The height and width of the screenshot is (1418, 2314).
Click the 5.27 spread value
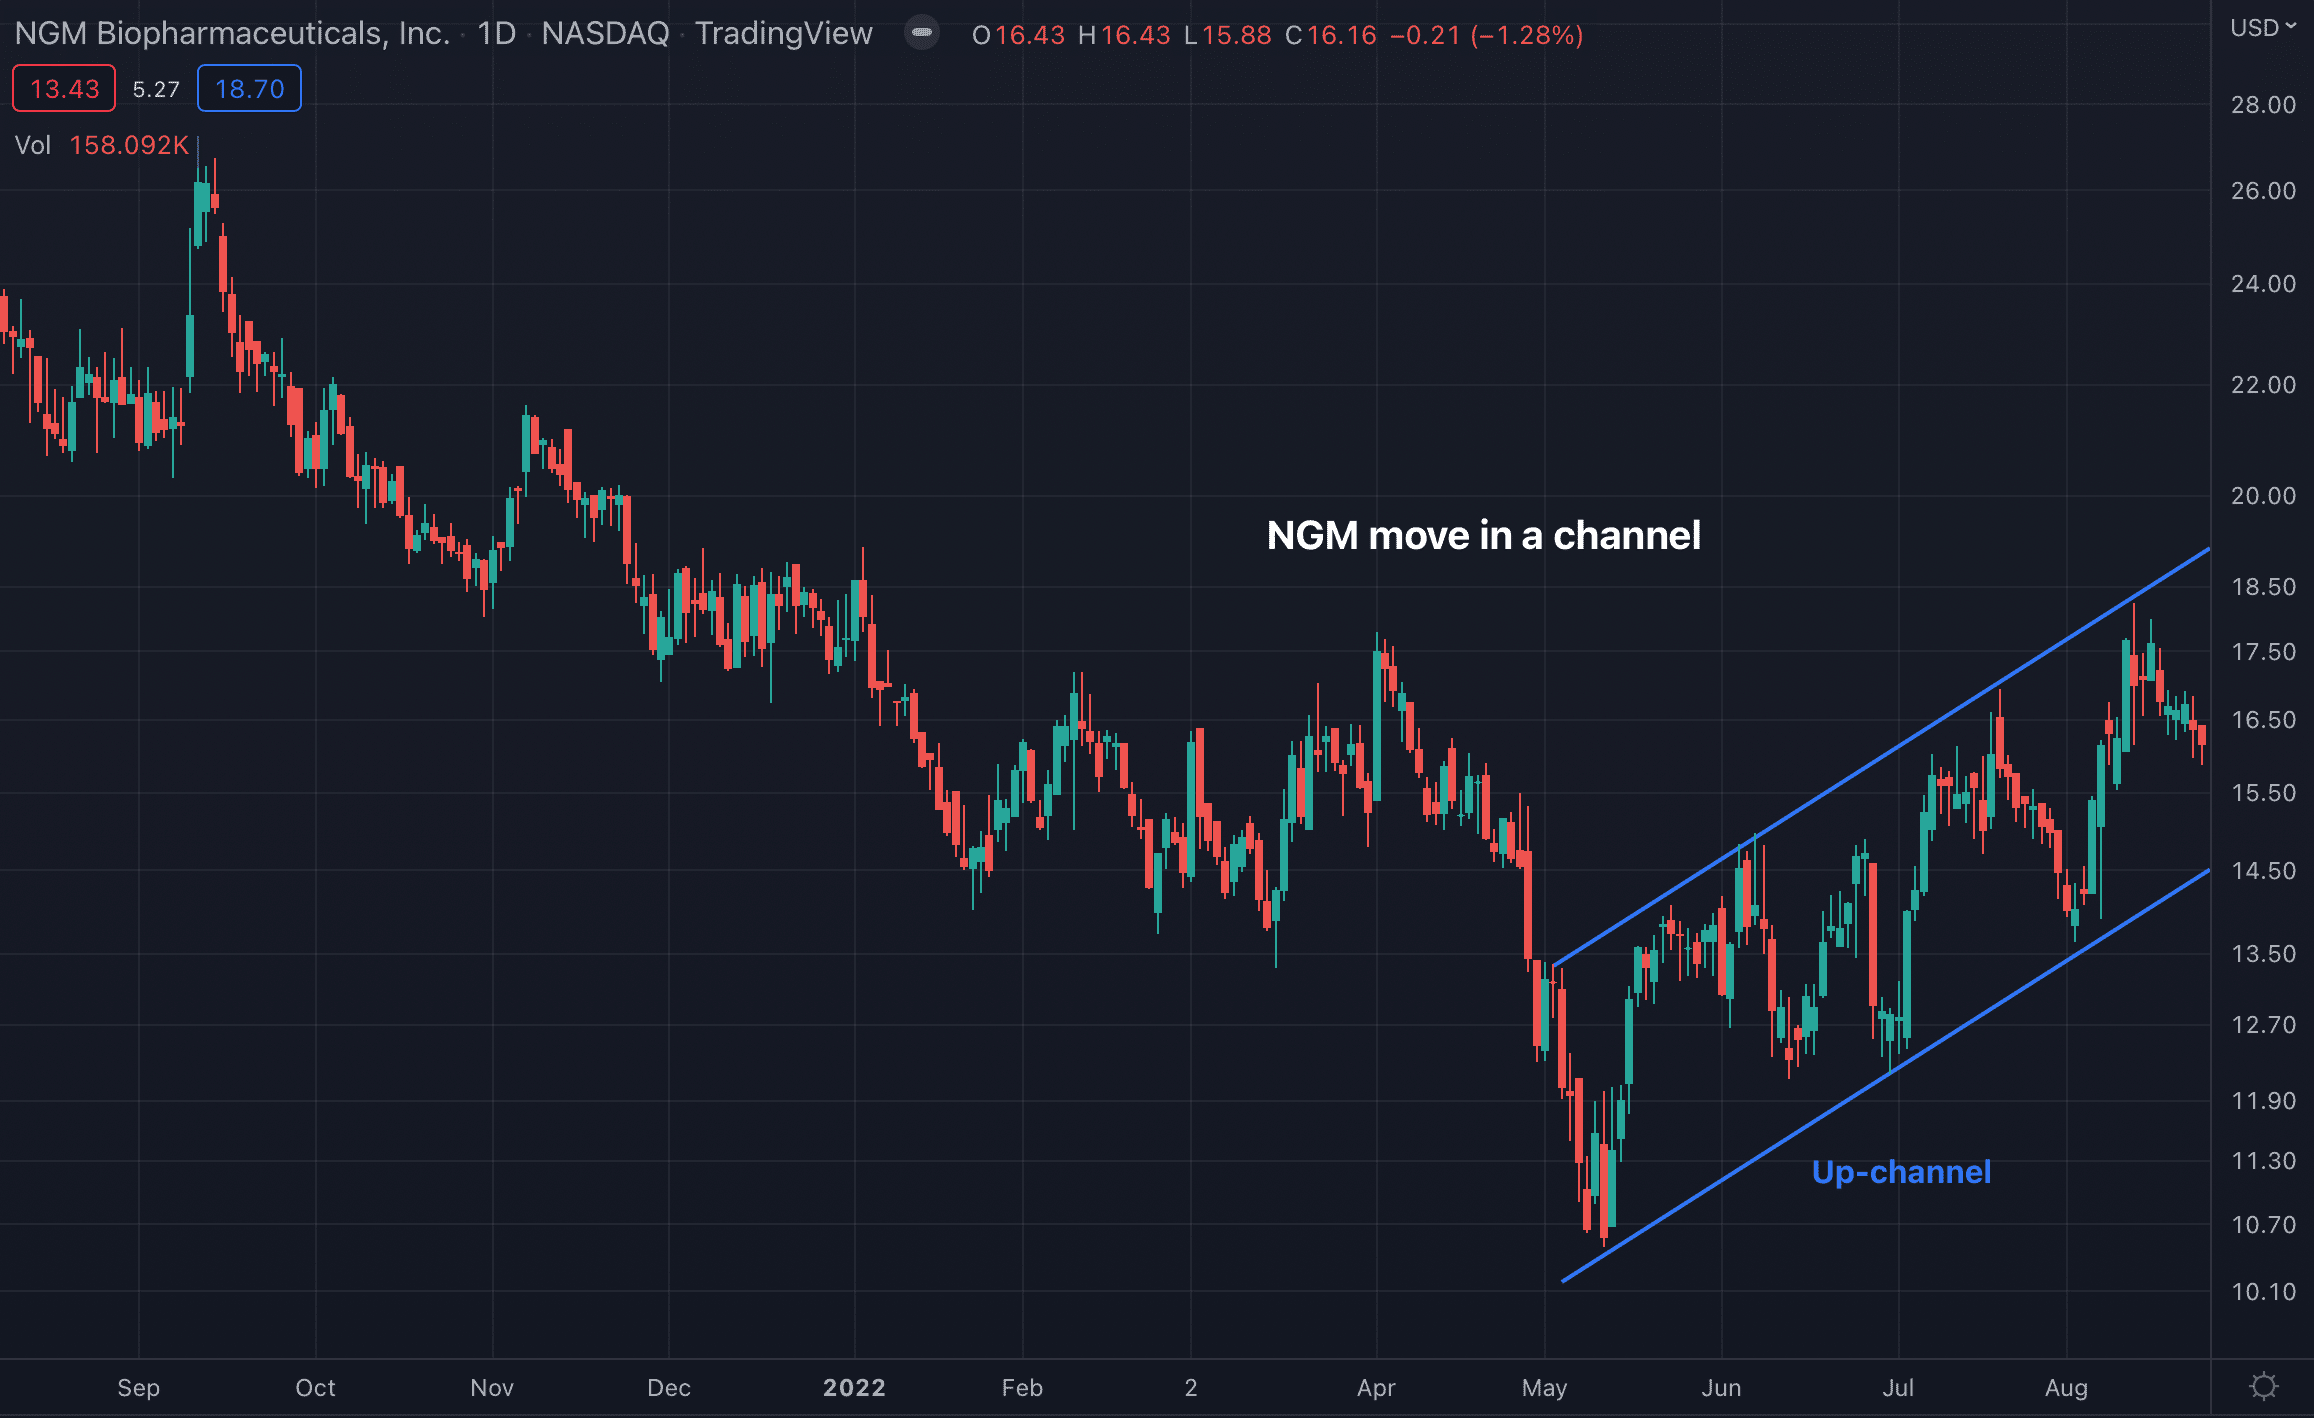tap(156, 90)
